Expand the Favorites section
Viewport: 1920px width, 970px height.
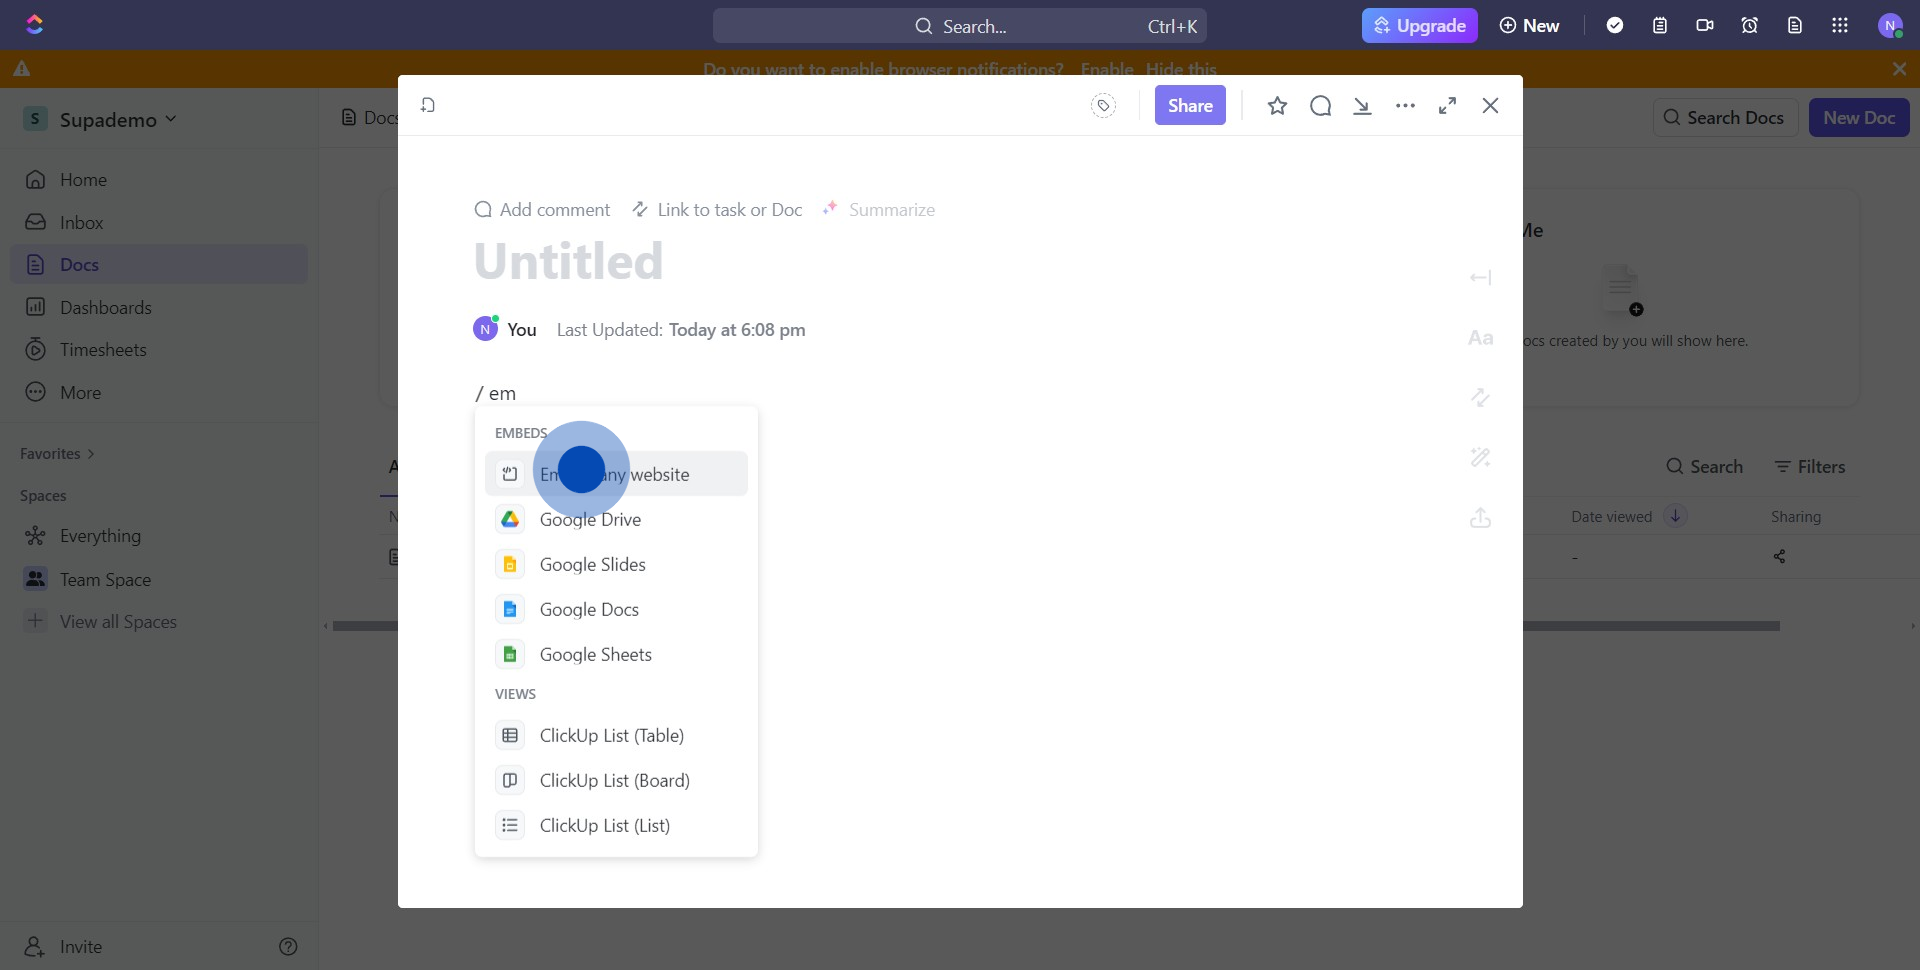coord(57,453)
